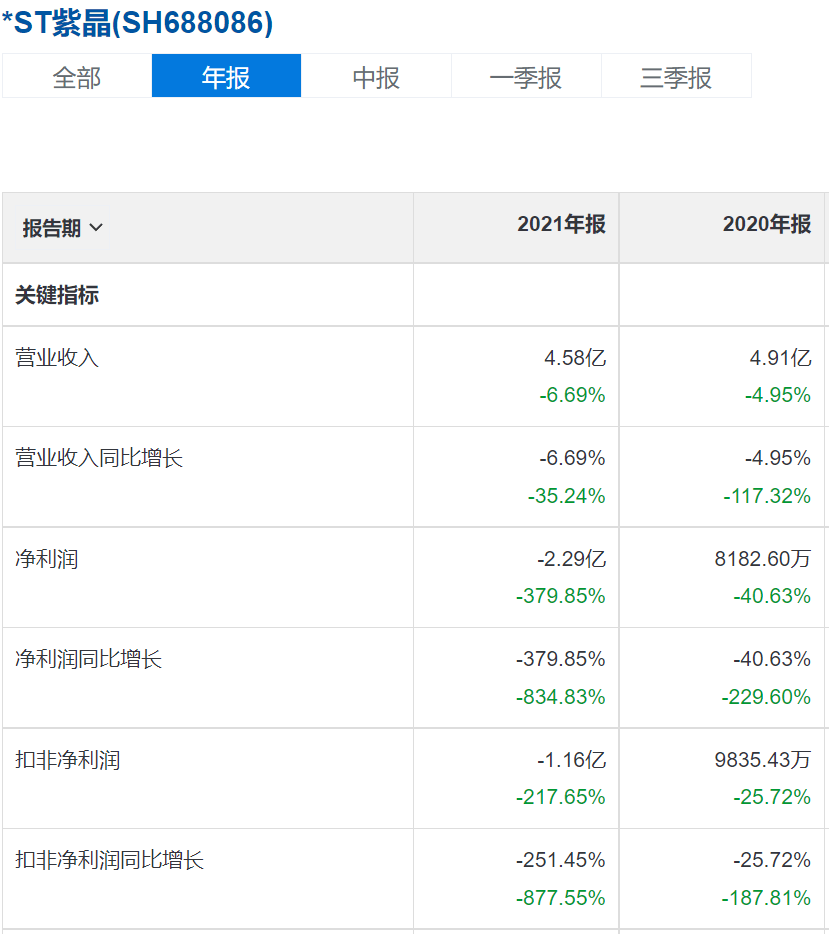This screenshot has height=934, width=829.
Task: Click the -2.29亿 net profit value
Action: click(x=570, y=559)
